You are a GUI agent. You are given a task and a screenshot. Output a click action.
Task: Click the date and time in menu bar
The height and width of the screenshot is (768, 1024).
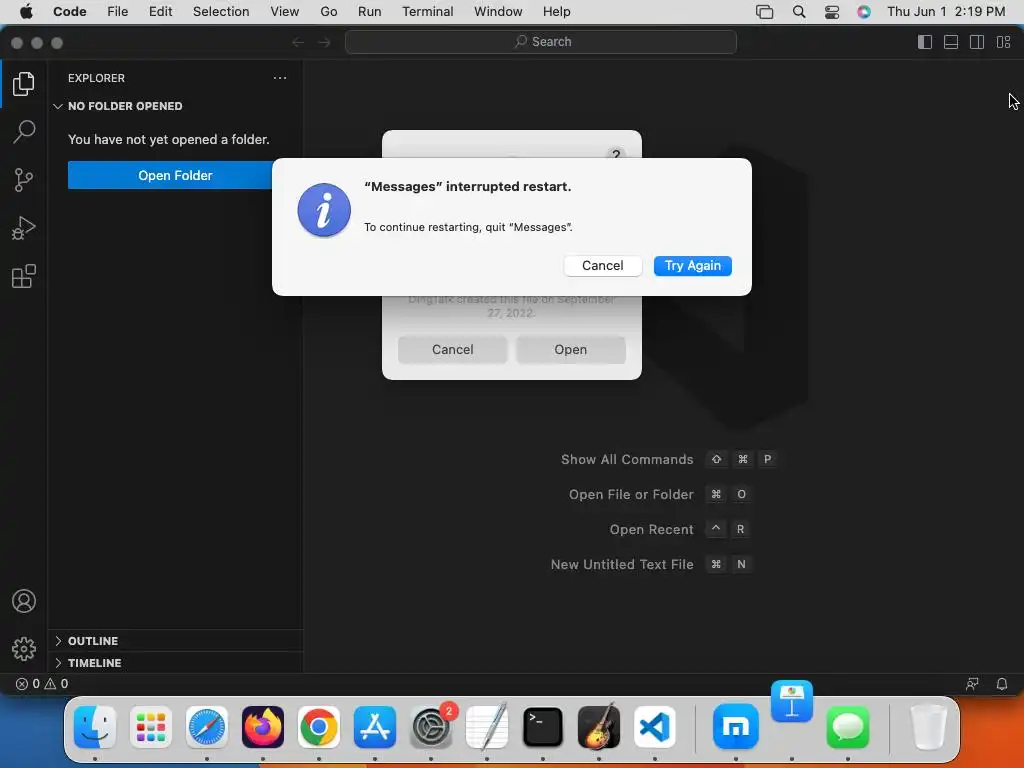[946, 12]
